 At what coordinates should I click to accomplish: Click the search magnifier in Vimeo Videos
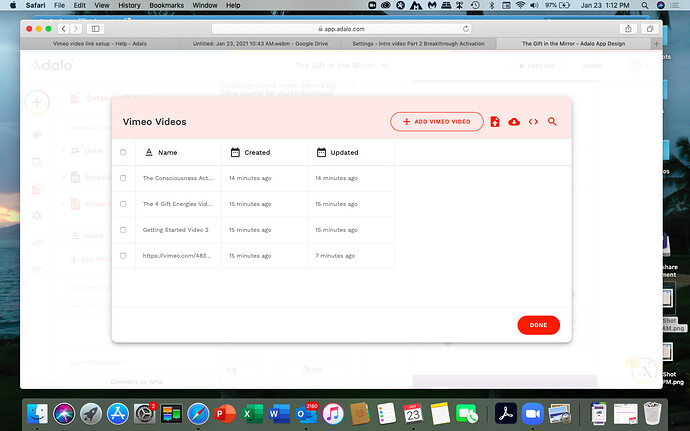click(x=552, y=122)
